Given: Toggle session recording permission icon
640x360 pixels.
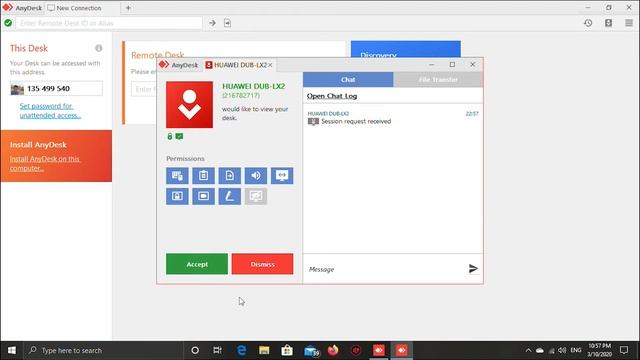Looking at the screenshot, I should tap(203, 196).
